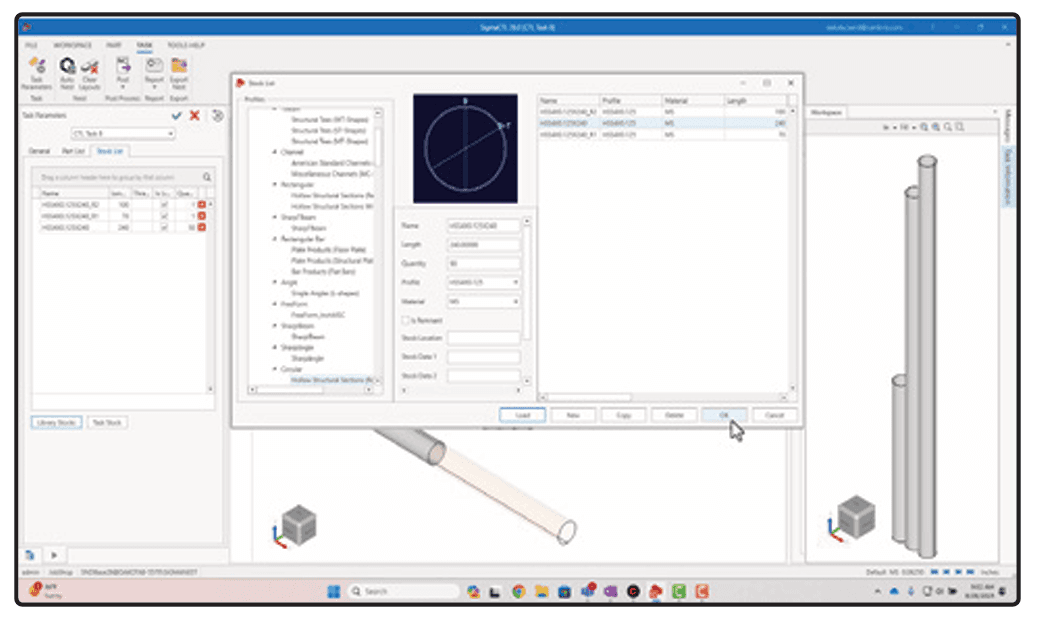Image resolution: width=1038 pixels, height=622 pixels.
Task: Click the circular profile preview image
Action: [465, 148]
